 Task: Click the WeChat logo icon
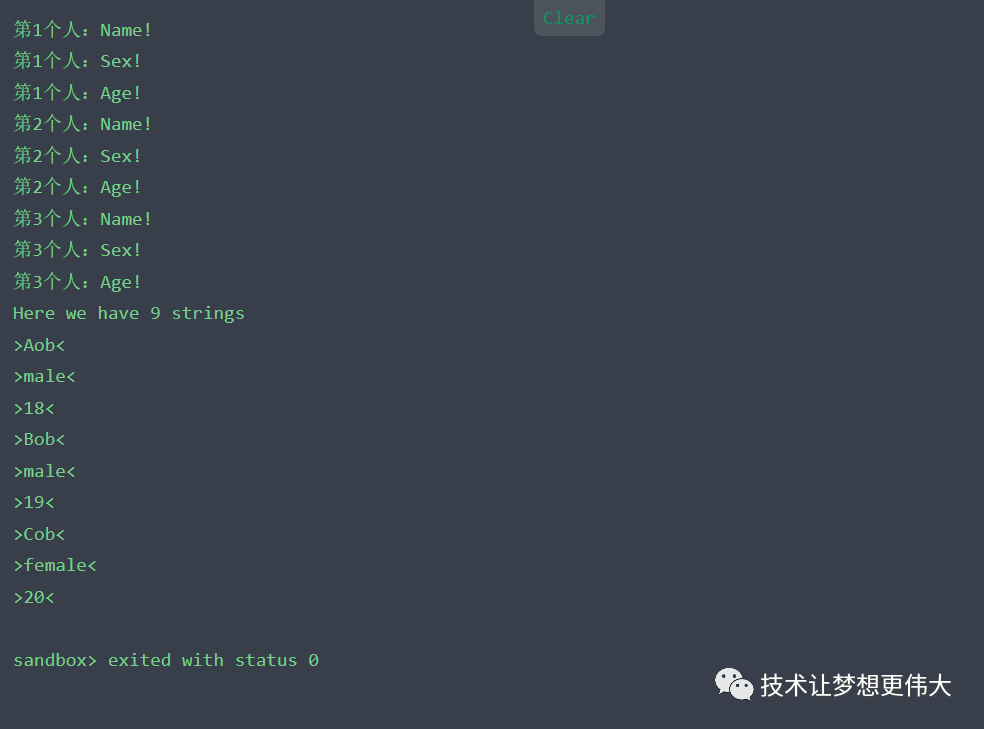734,684
